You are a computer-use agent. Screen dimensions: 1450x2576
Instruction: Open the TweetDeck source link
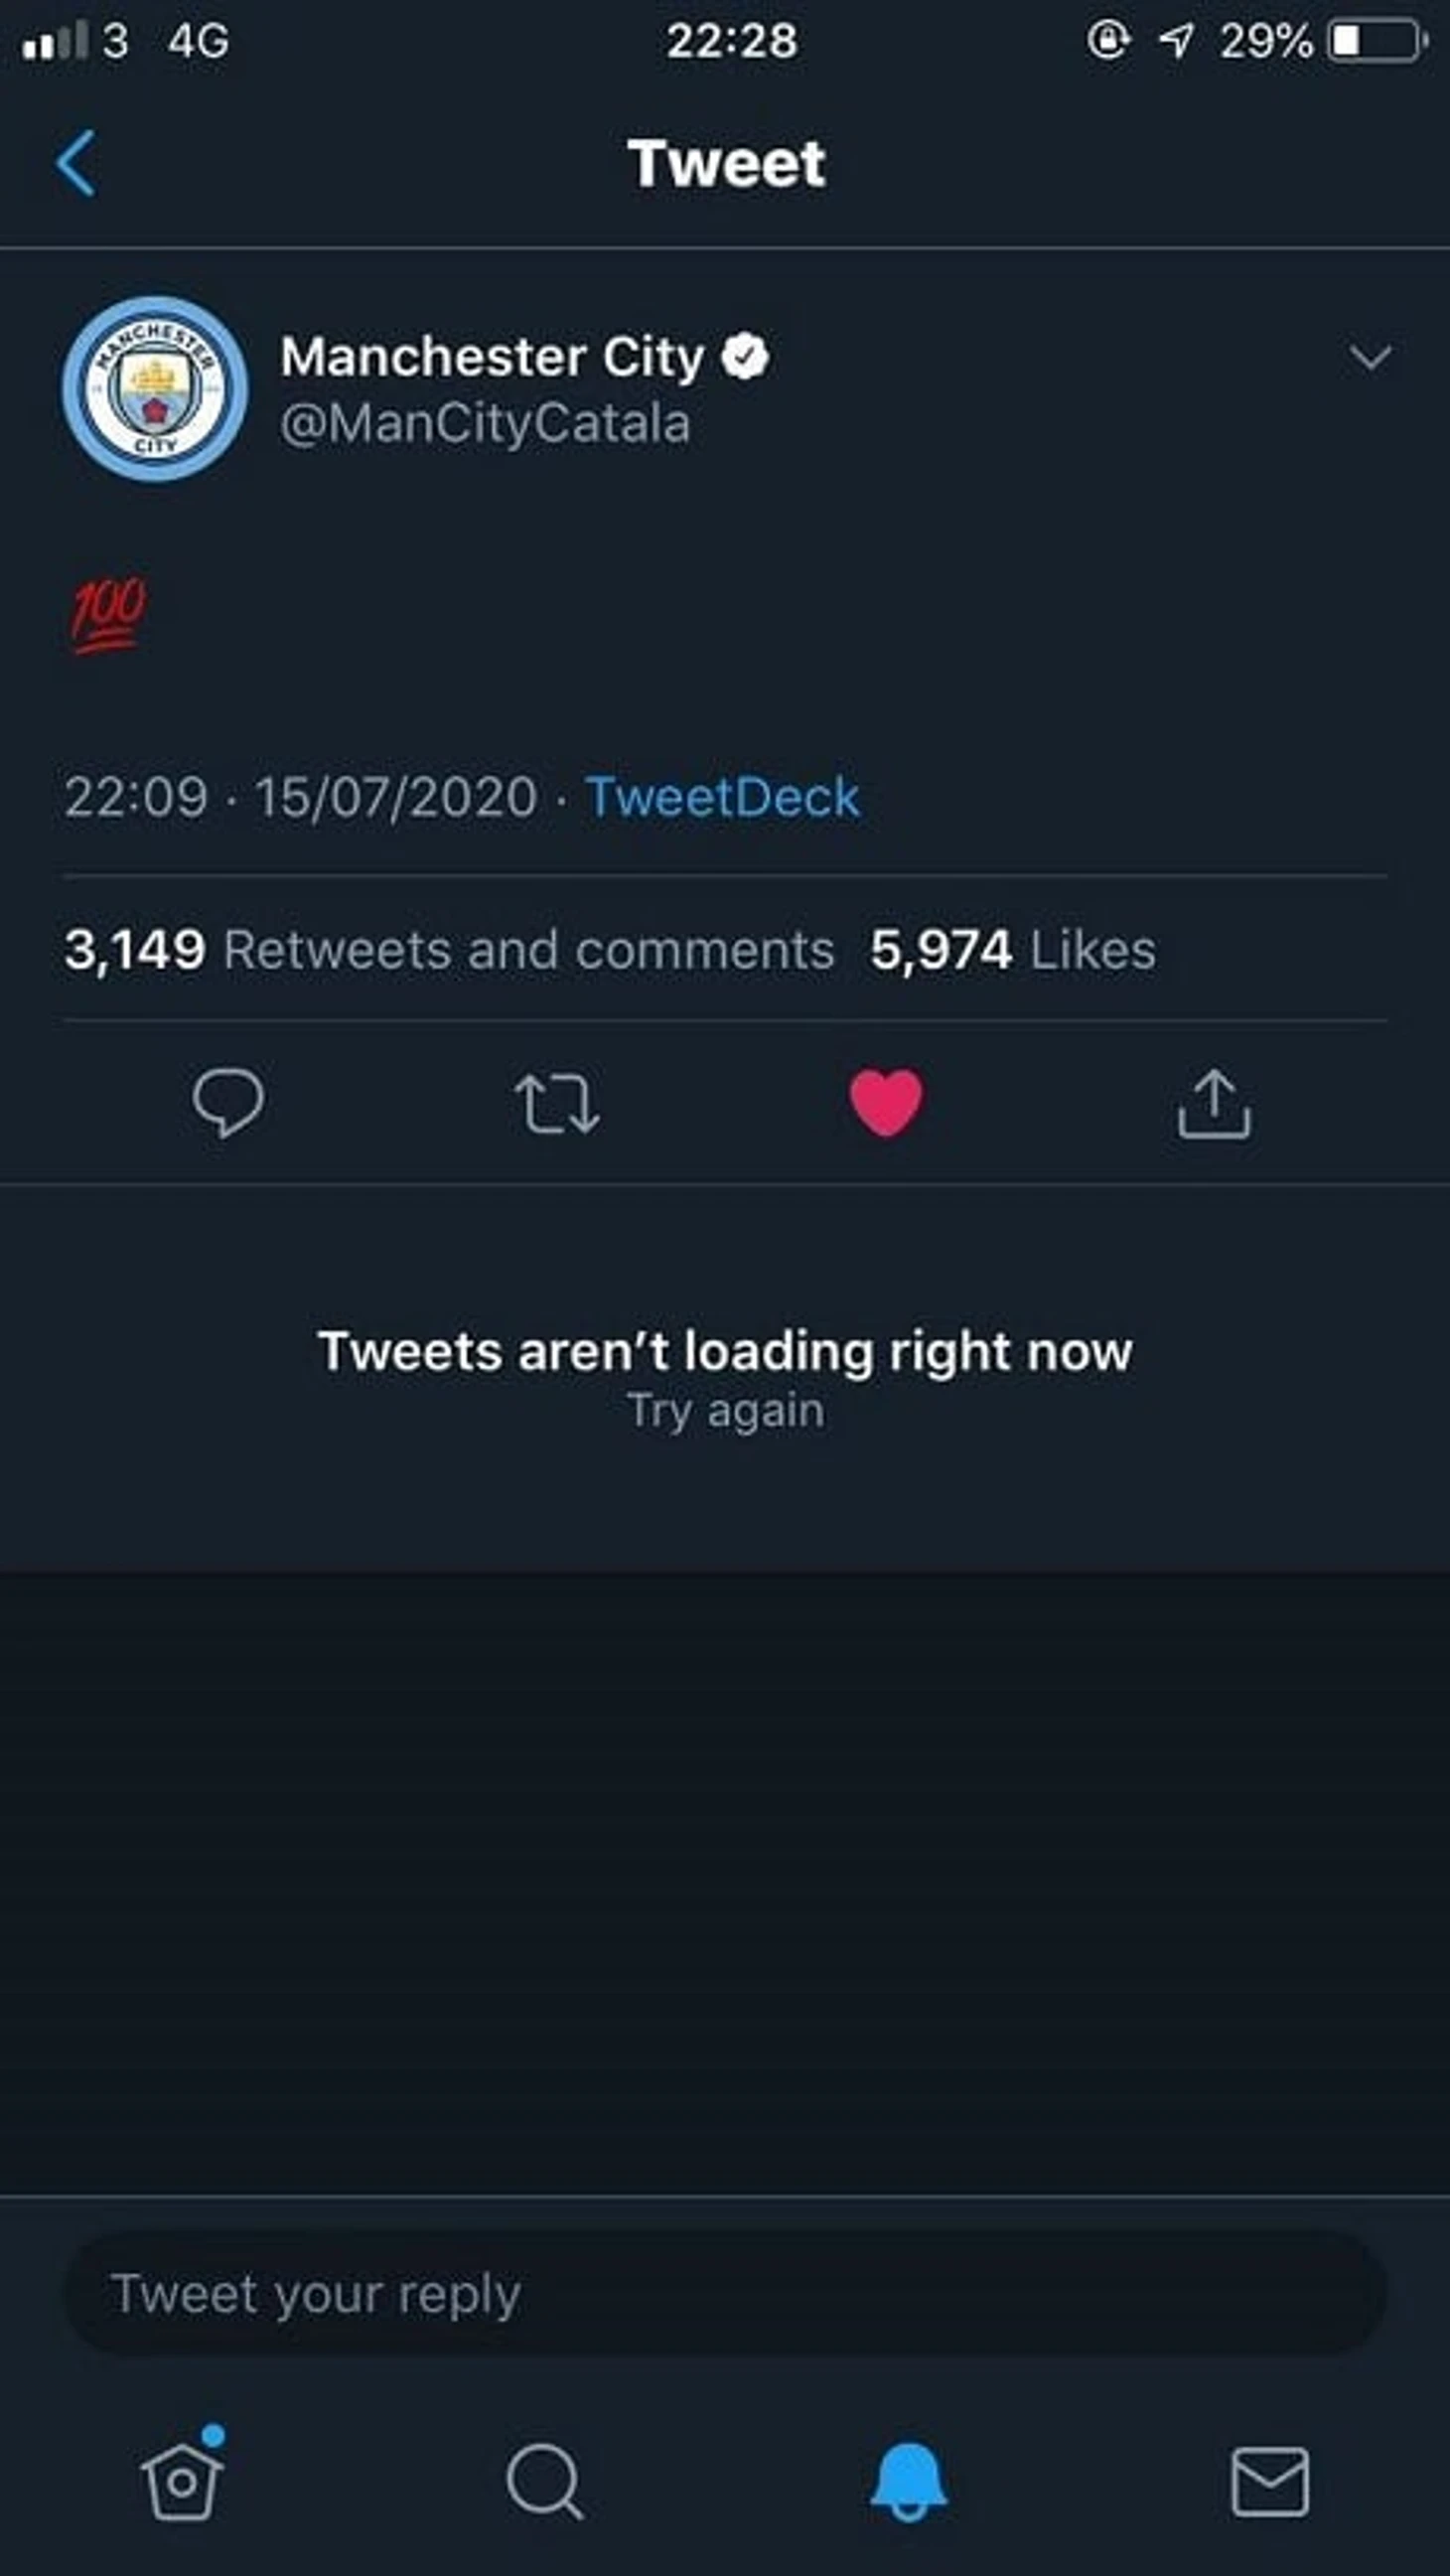click(x=722, y=797)
